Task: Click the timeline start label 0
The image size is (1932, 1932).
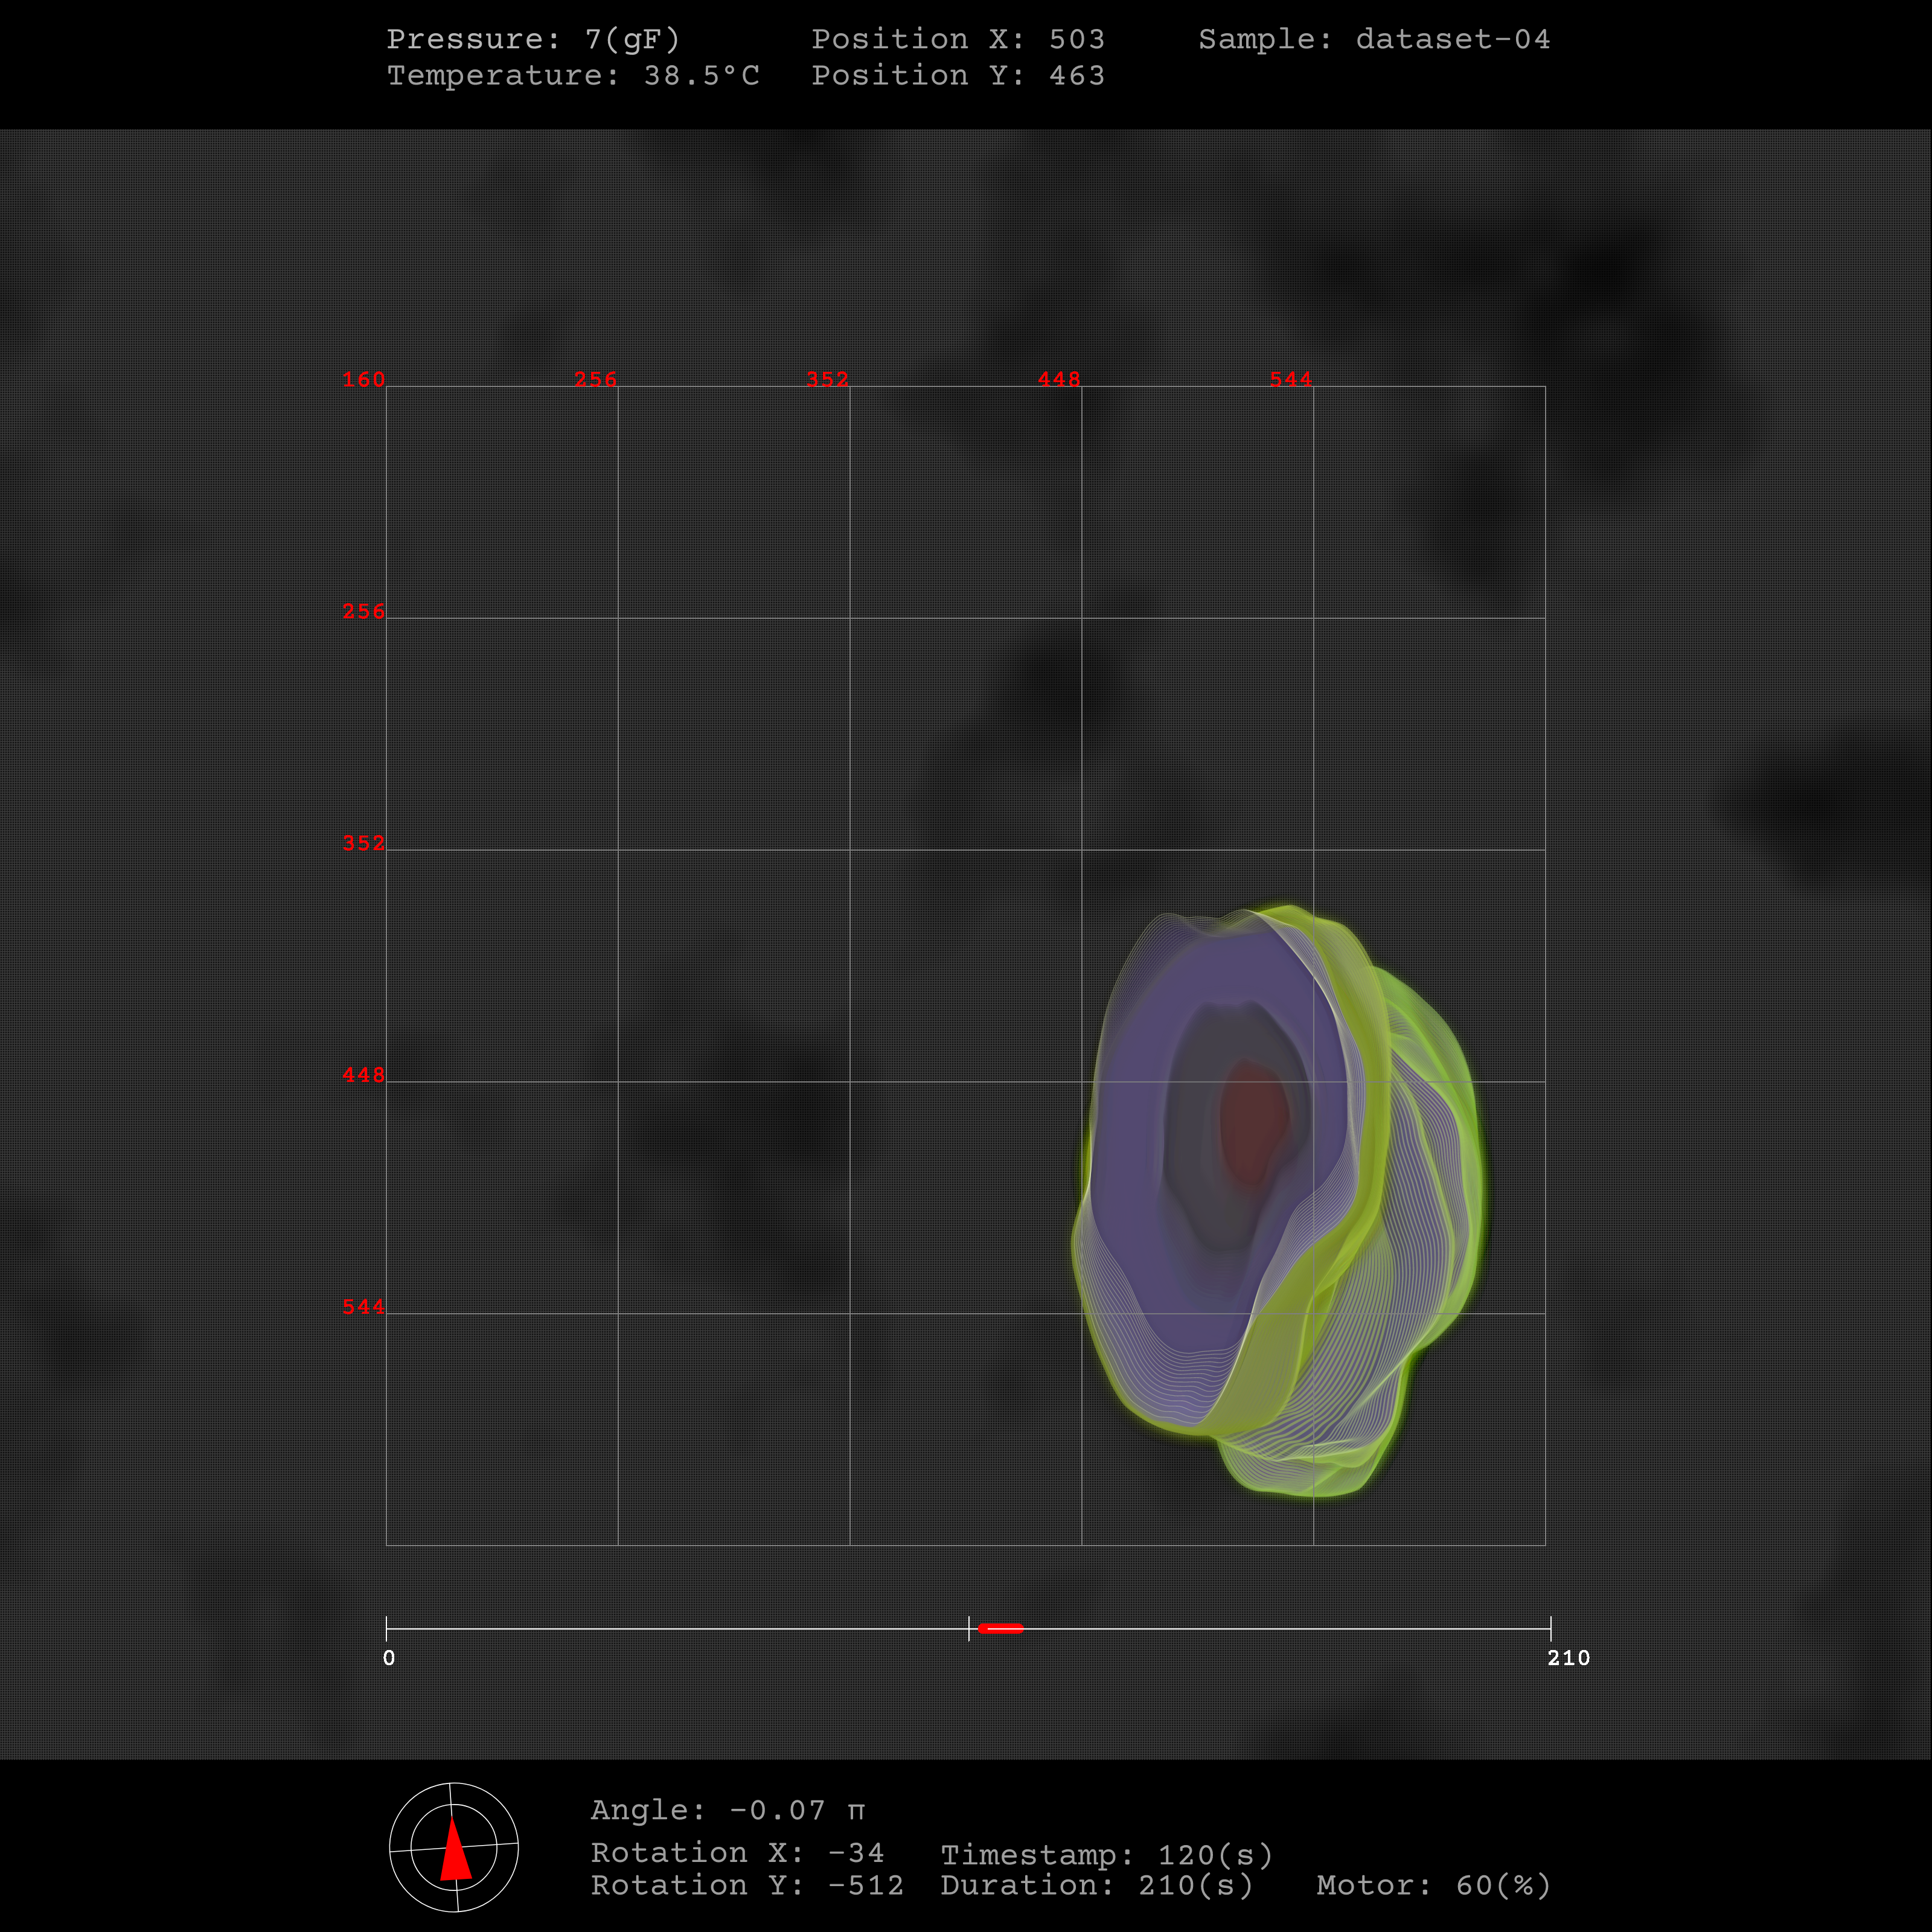Action: tap(389, 1658)
